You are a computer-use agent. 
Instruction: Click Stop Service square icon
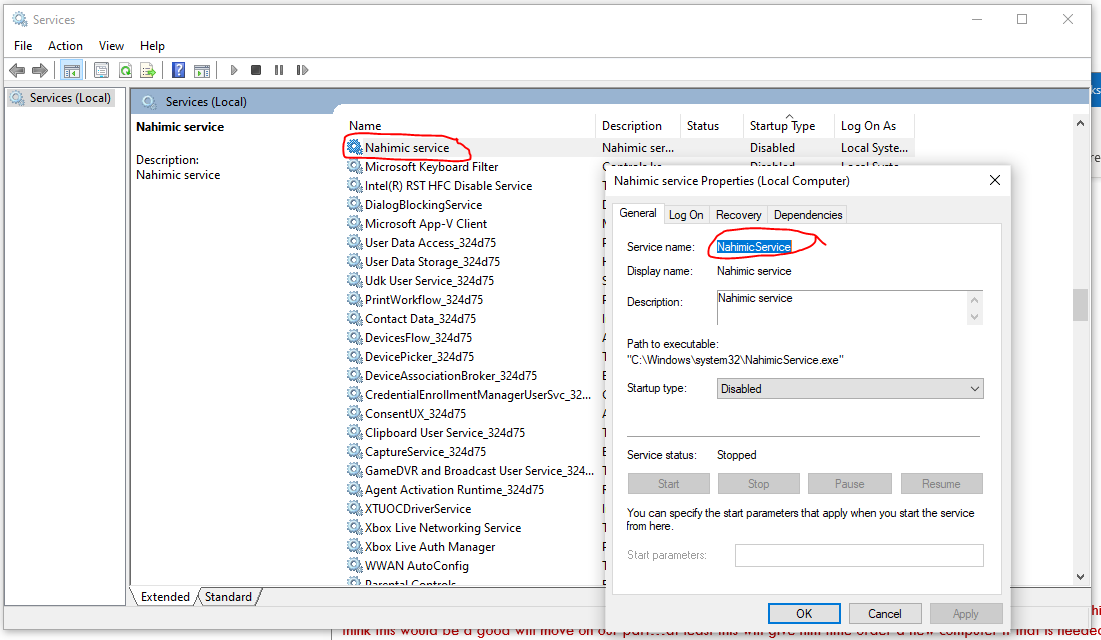coord(256,70)
